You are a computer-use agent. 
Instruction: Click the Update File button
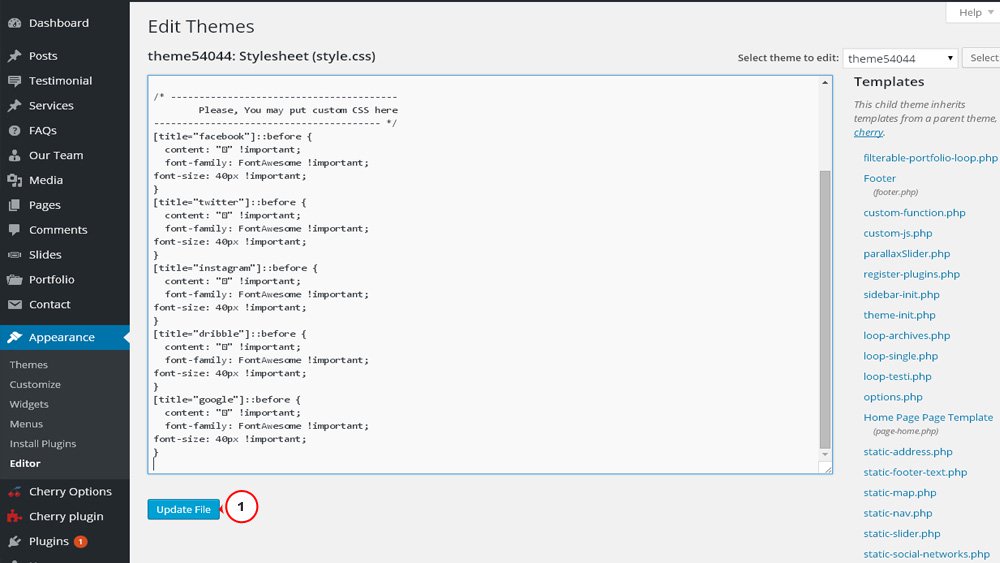point(184,509)
